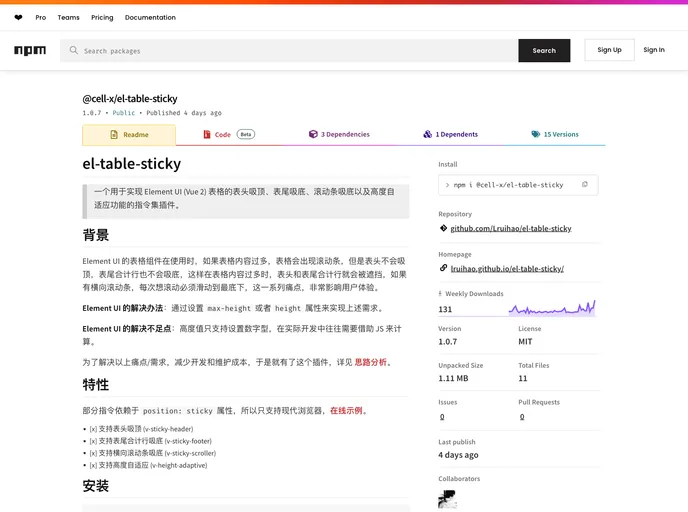The image size is (688, 512).
Task: Click the 4 days ago last publish value
Action: point(458,455)
